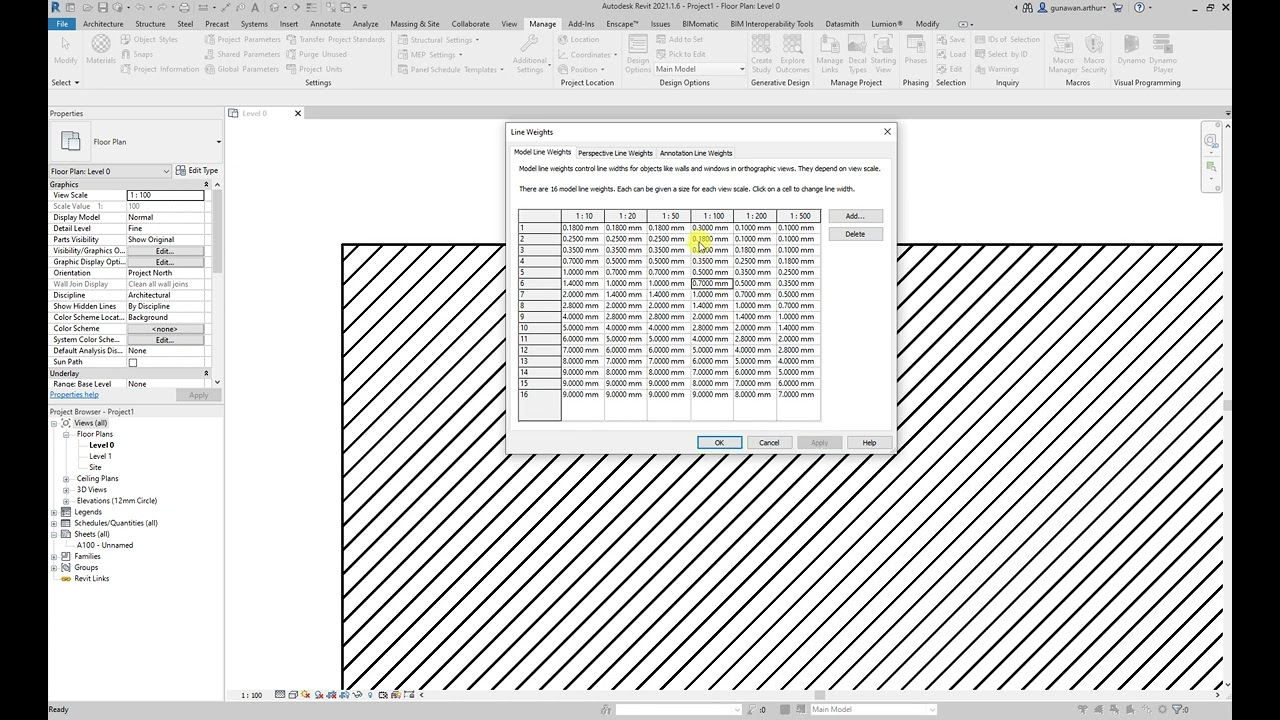Select the Model Line Weights tab
Image resolution: width=1280 pixels, height=720 pixels.
(x=543, y=152)
